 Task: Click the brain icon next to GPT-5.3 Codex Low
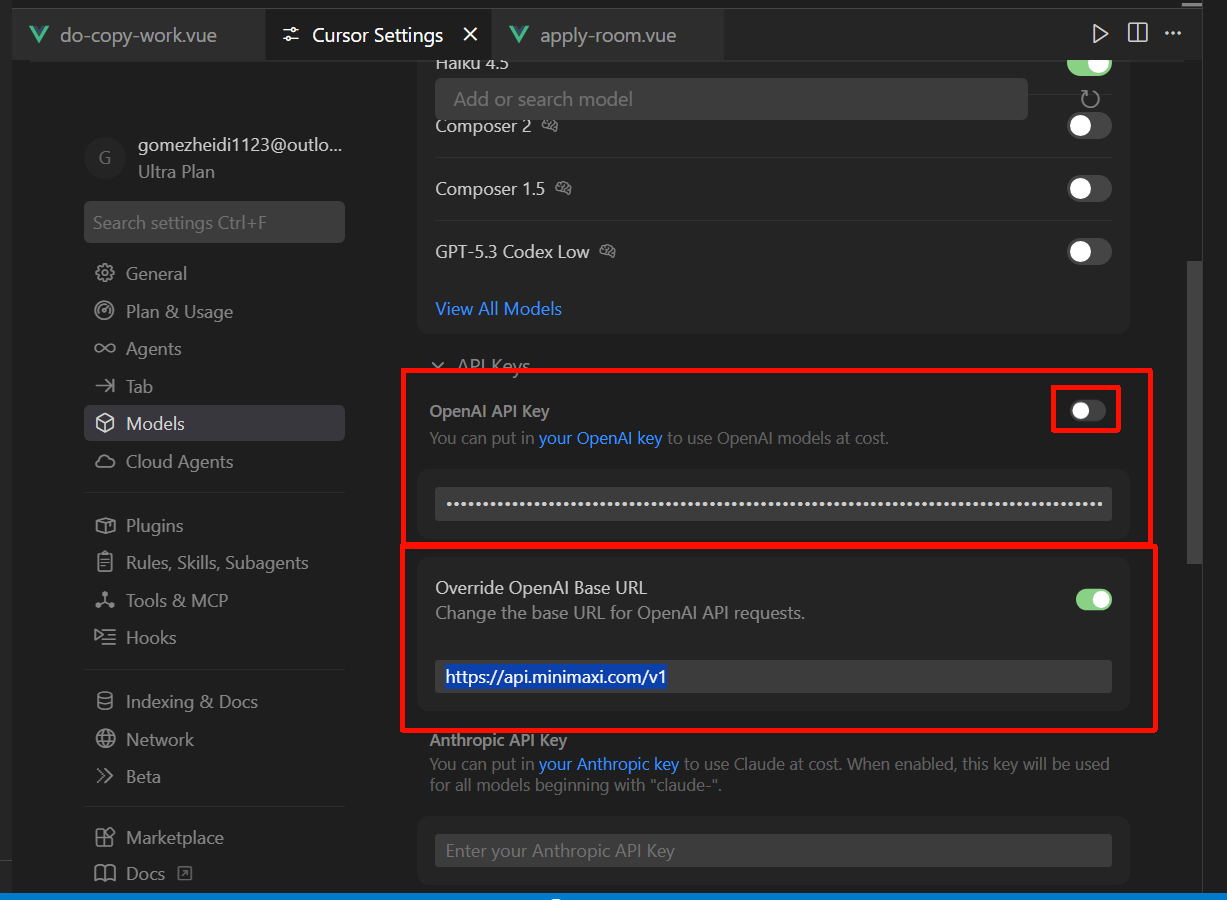pos(607,251)
